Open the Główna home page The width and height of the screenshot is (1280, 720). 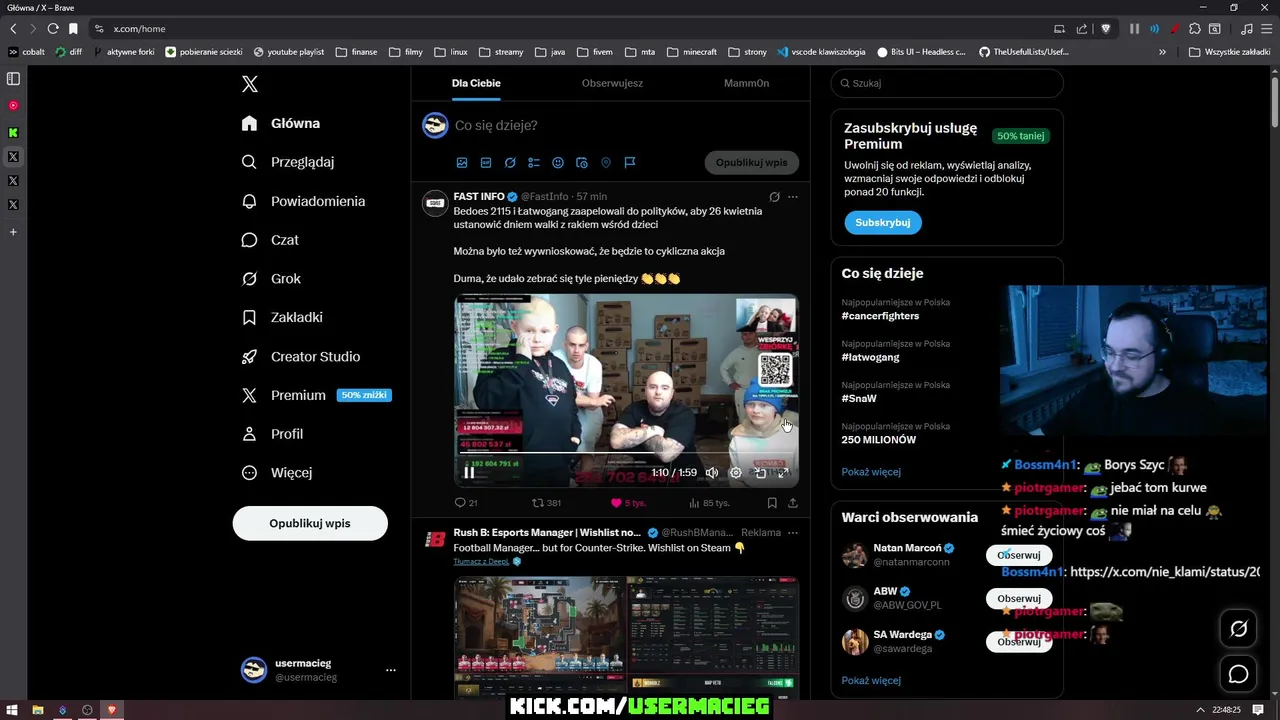(281, 123)
